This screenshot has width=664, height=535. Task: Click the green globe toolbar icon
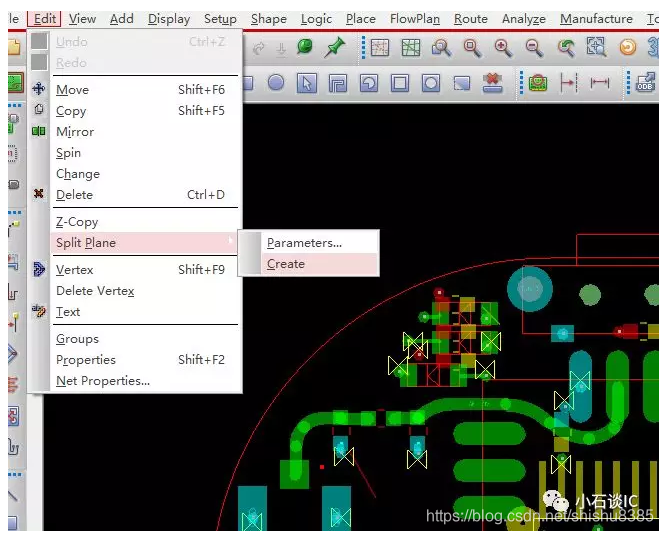point(305,47)
